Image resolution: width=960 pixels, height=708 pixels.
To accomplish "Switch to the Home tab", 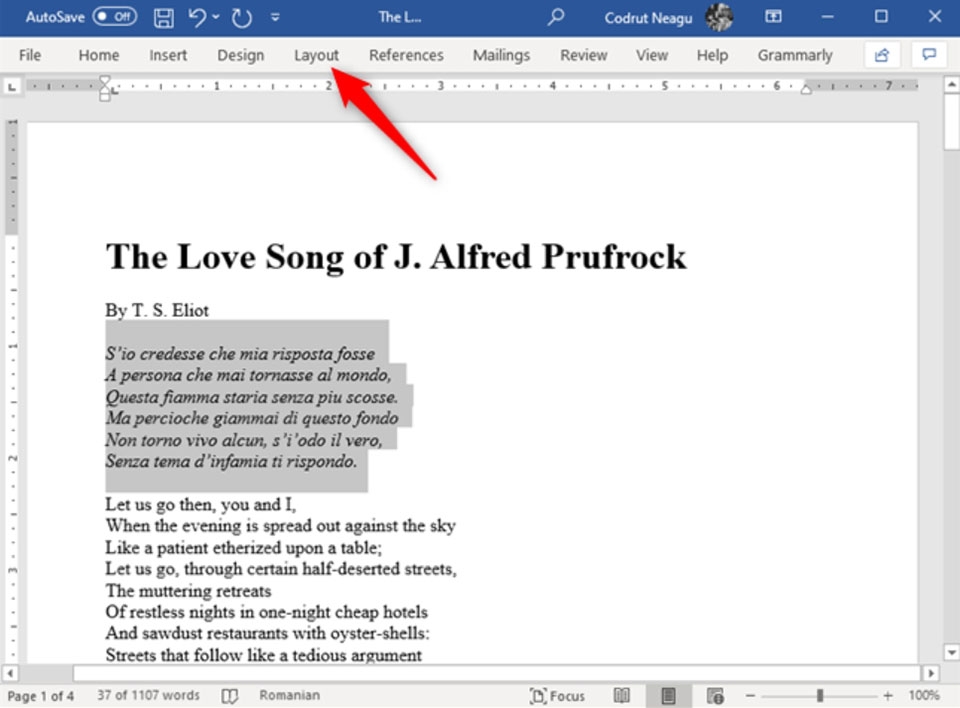I will 99,55.
